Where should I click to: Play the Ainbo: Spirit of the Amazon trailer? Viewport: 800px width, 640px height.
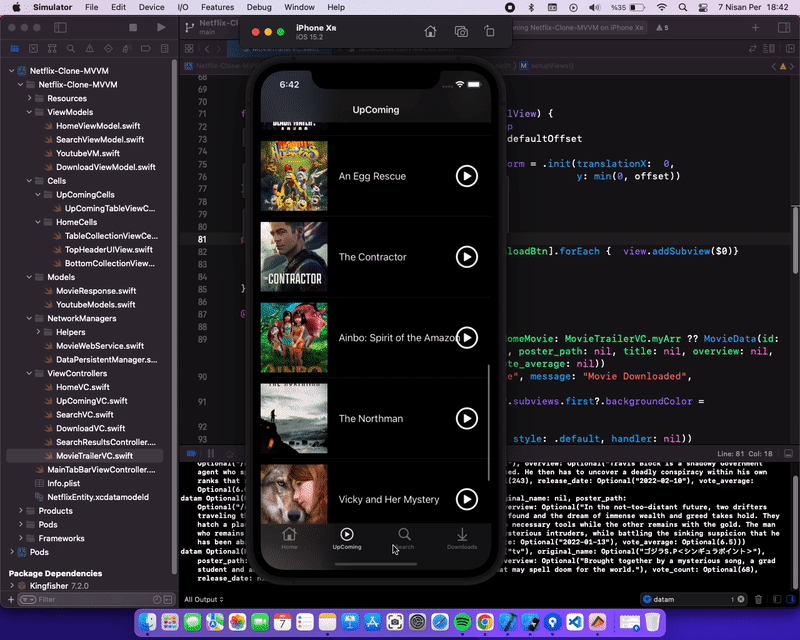tap(467, 337)
